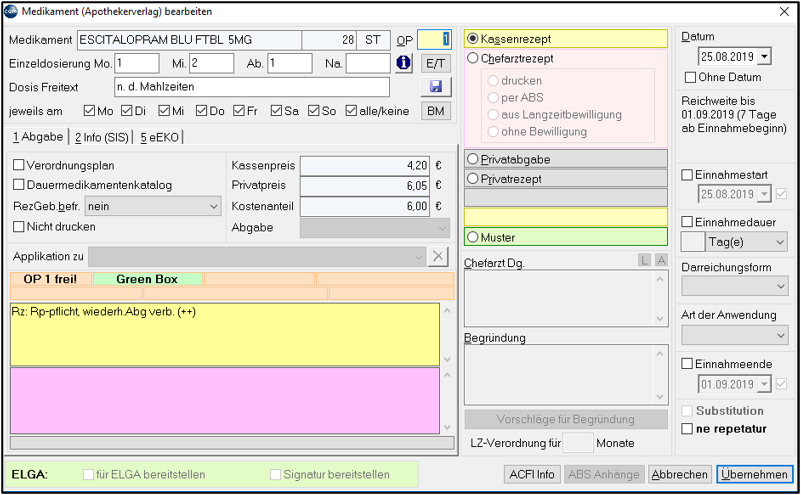This screenshot has width=801, height=495.
Task: Open the Art der Anwendung dropdown
Action: [x=734, y=335]
